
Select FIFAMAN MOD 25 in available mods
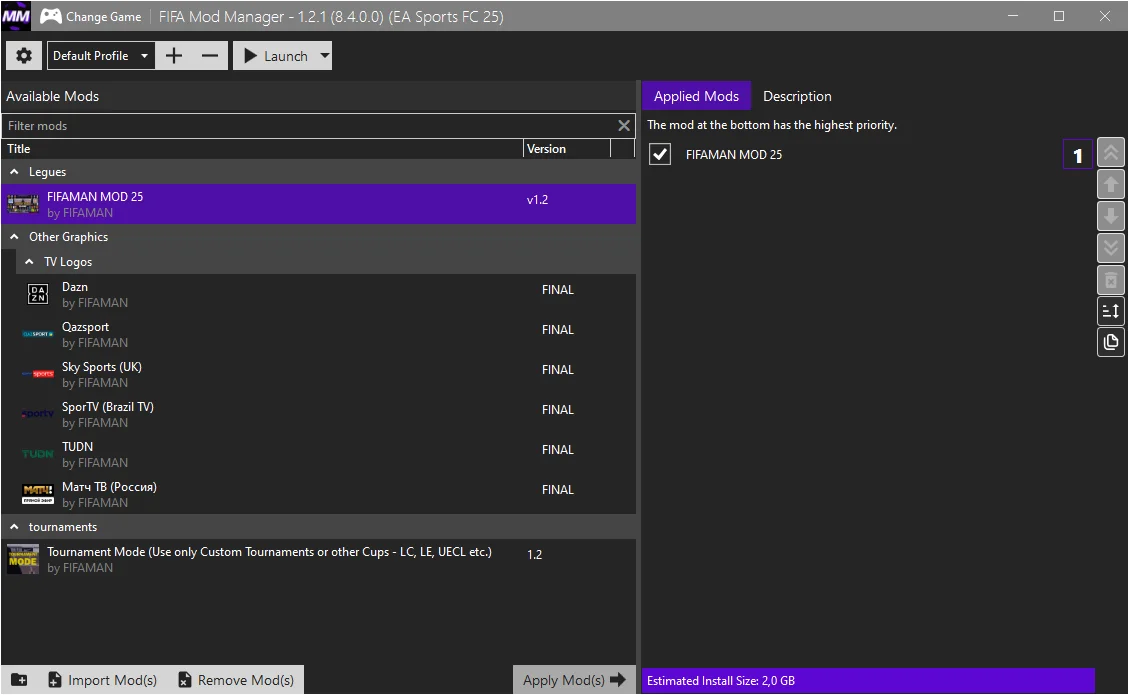[x=318, y=204]
